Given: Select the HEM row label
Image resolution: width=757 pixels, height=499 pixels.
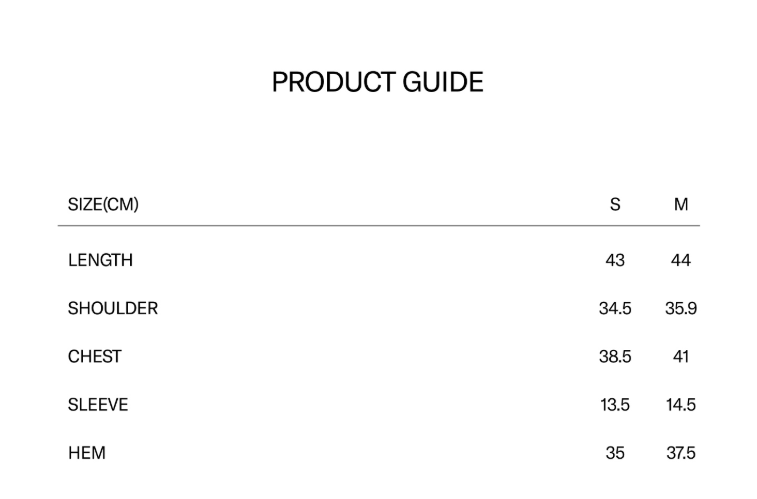Looking at the screenshot, I should point(87,453).
